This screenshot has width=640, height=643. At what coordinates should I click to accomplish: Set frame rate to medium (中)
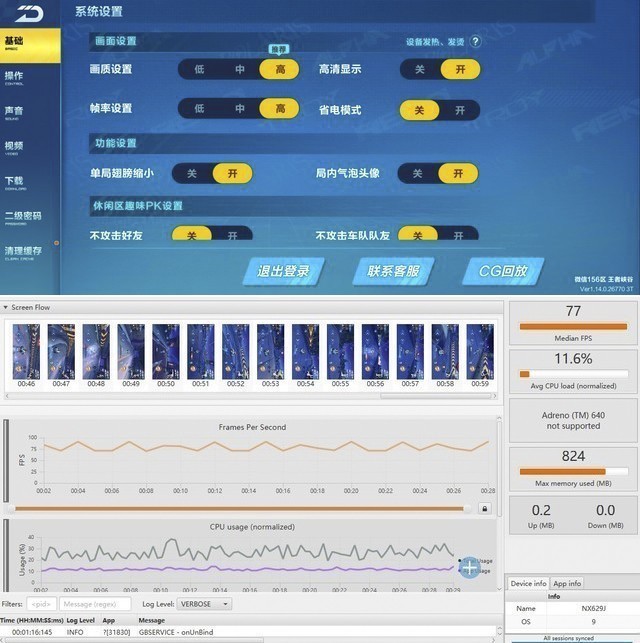pos(240,109)
